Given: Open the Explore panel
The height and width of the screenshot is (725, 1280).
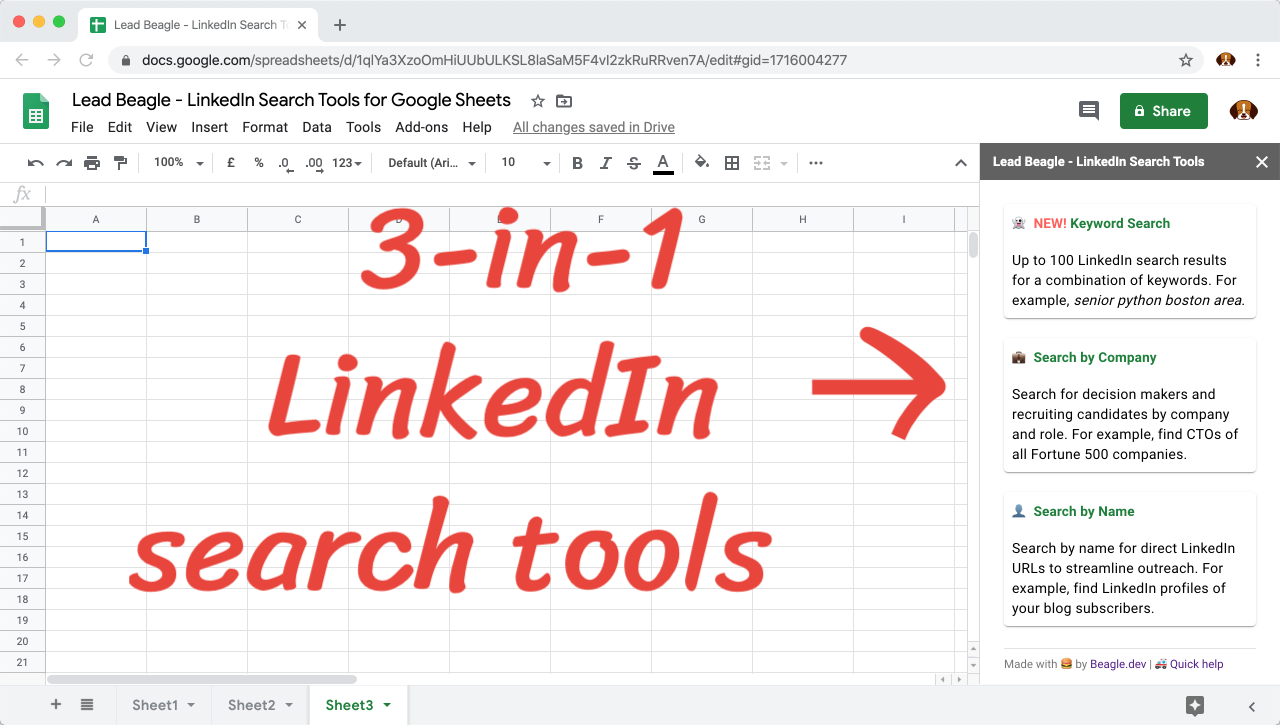Looking at the screenshot, I should tap(1195, 706).
